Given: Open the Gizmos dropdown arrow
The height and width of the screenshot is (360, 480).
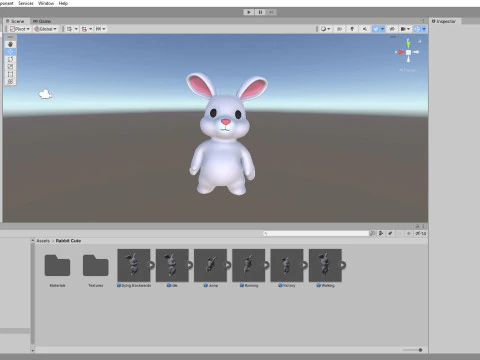Looking at the screenshot, I should 424,29.
